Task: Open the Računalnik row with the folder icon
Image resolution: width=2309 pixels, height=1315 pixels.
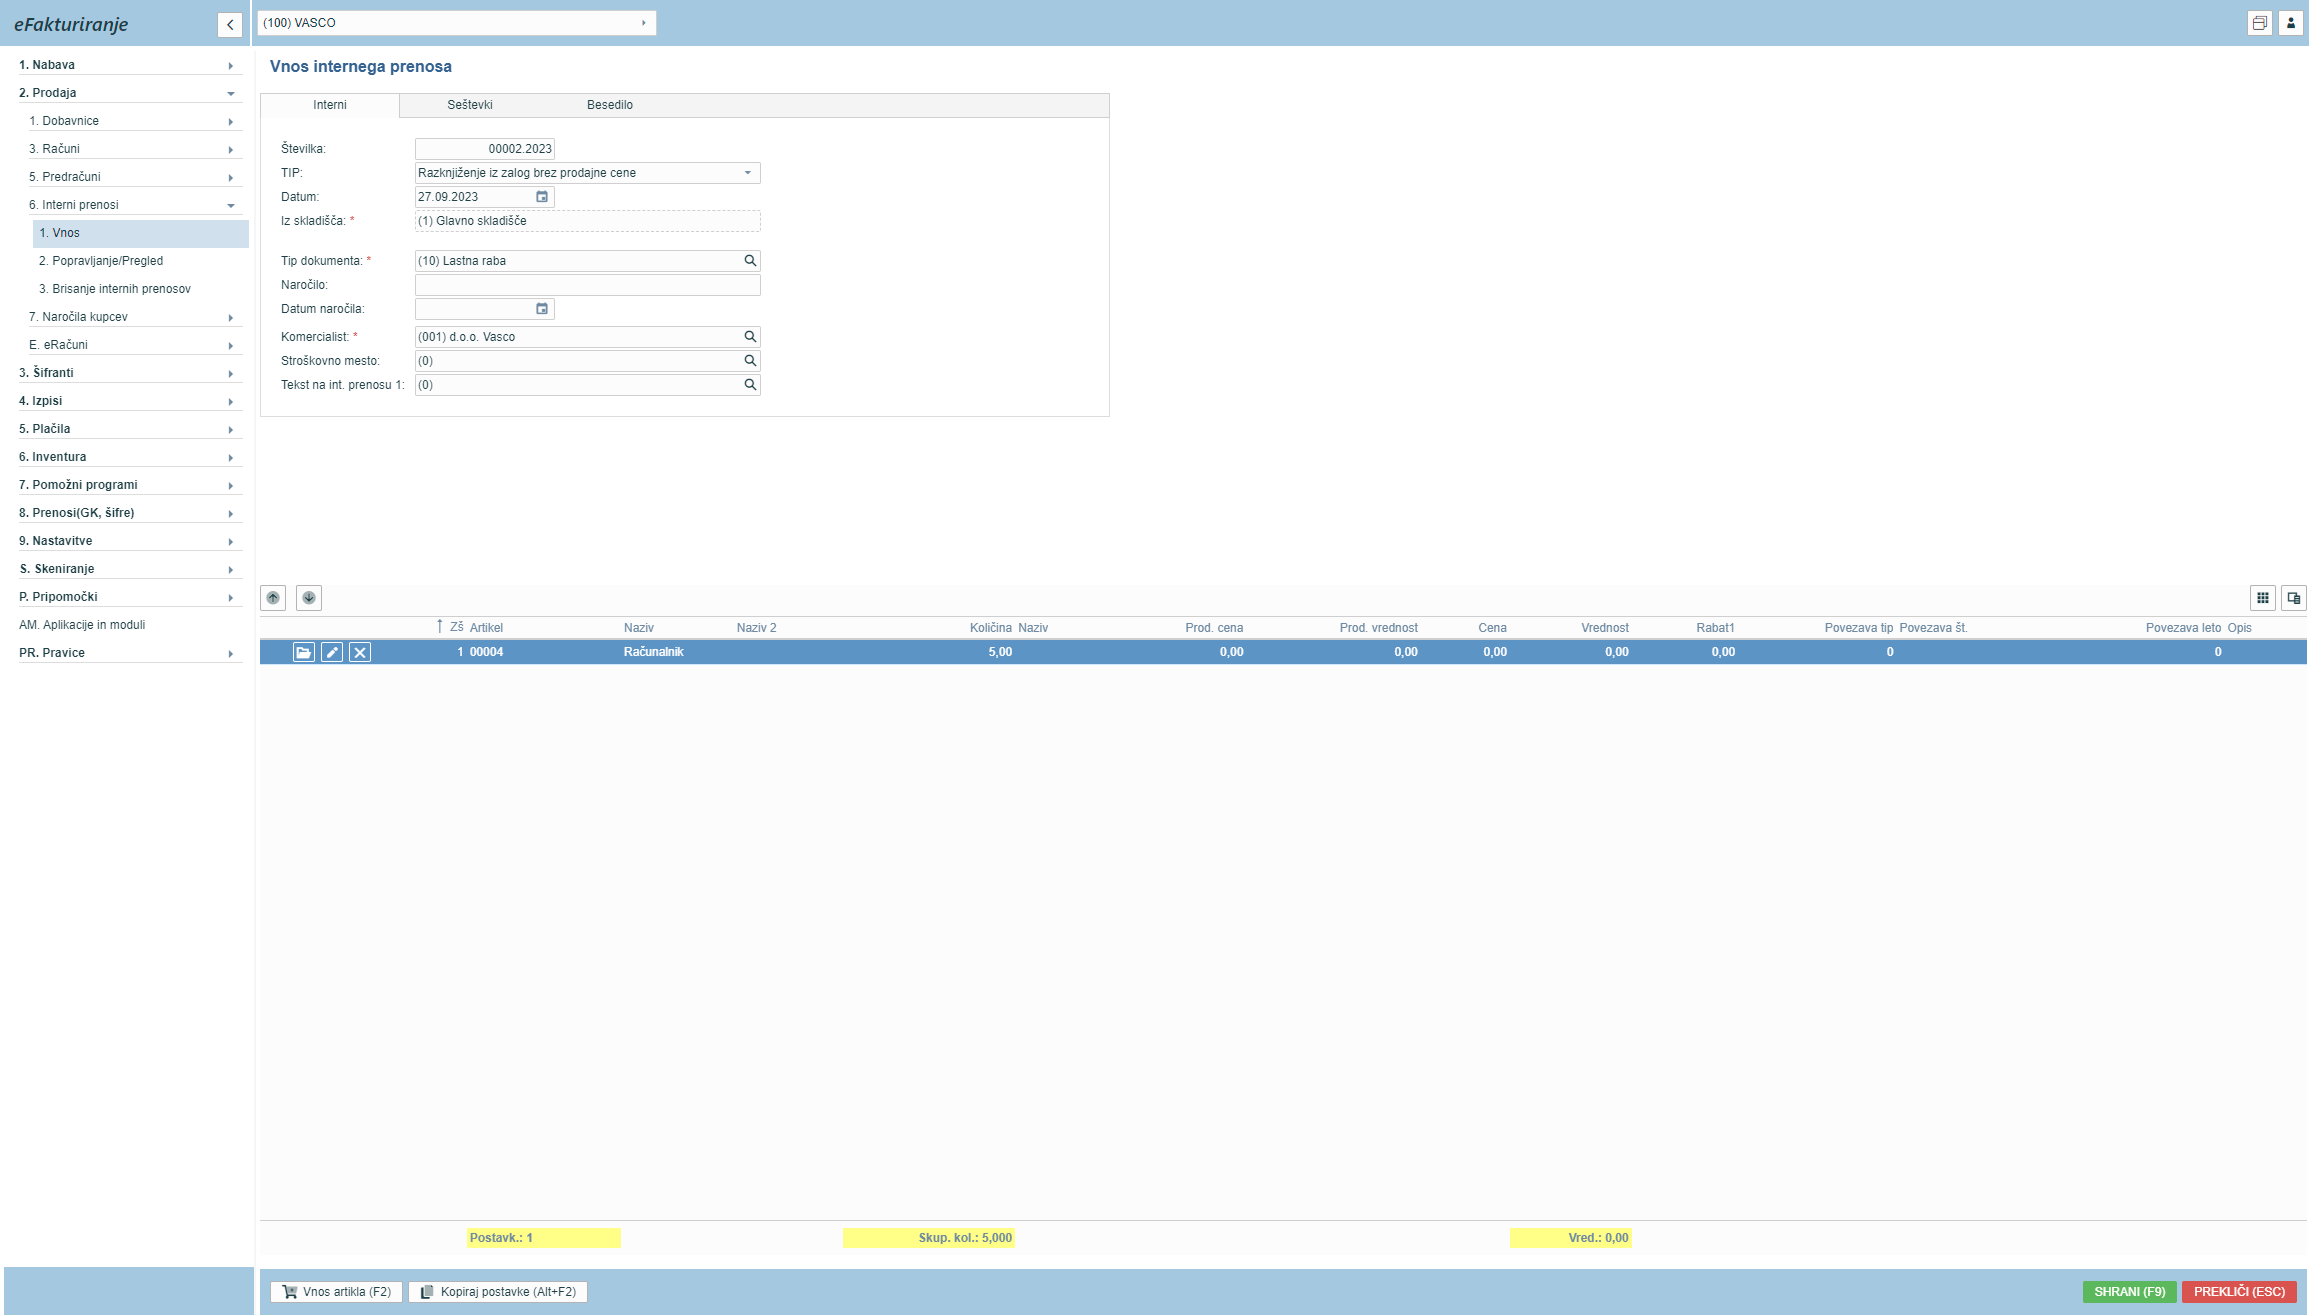Action: coord(304,652)
